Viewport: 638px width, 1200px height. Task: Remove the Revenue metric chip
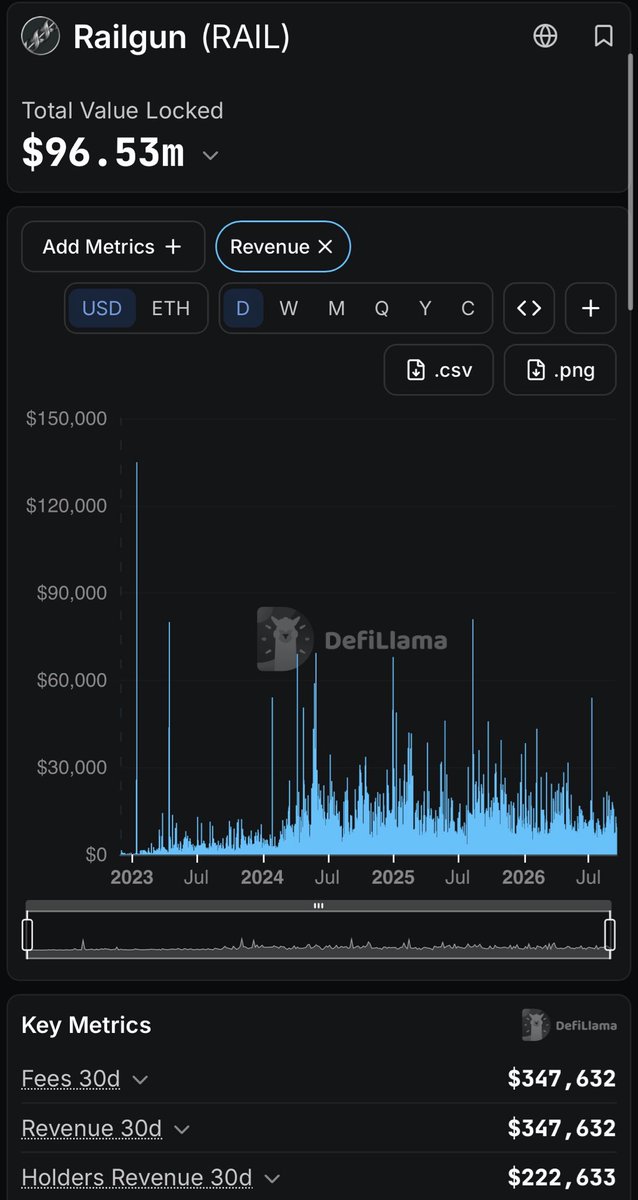(x=325, y=247)
